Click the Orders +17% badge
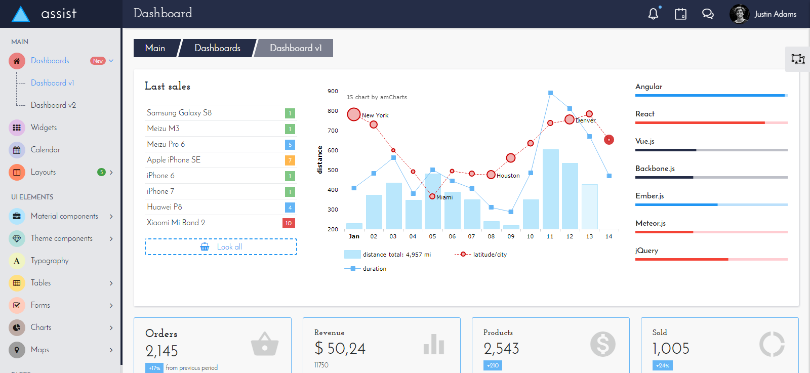Screen dimensions: 810x373 (x=154, y=368)
